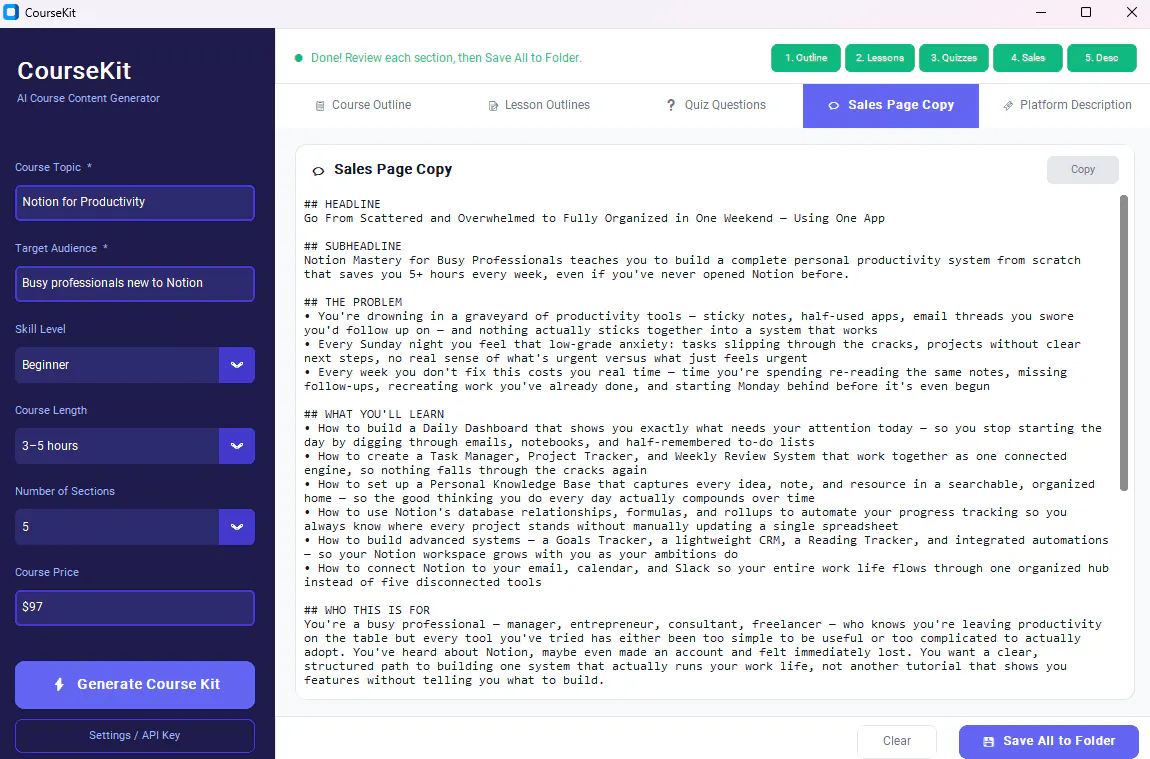Switch to the Course Outline tab
Image resolution: width=1150 pixels, height=759 pixels.
pyautogui.click(x=363, y=106)
